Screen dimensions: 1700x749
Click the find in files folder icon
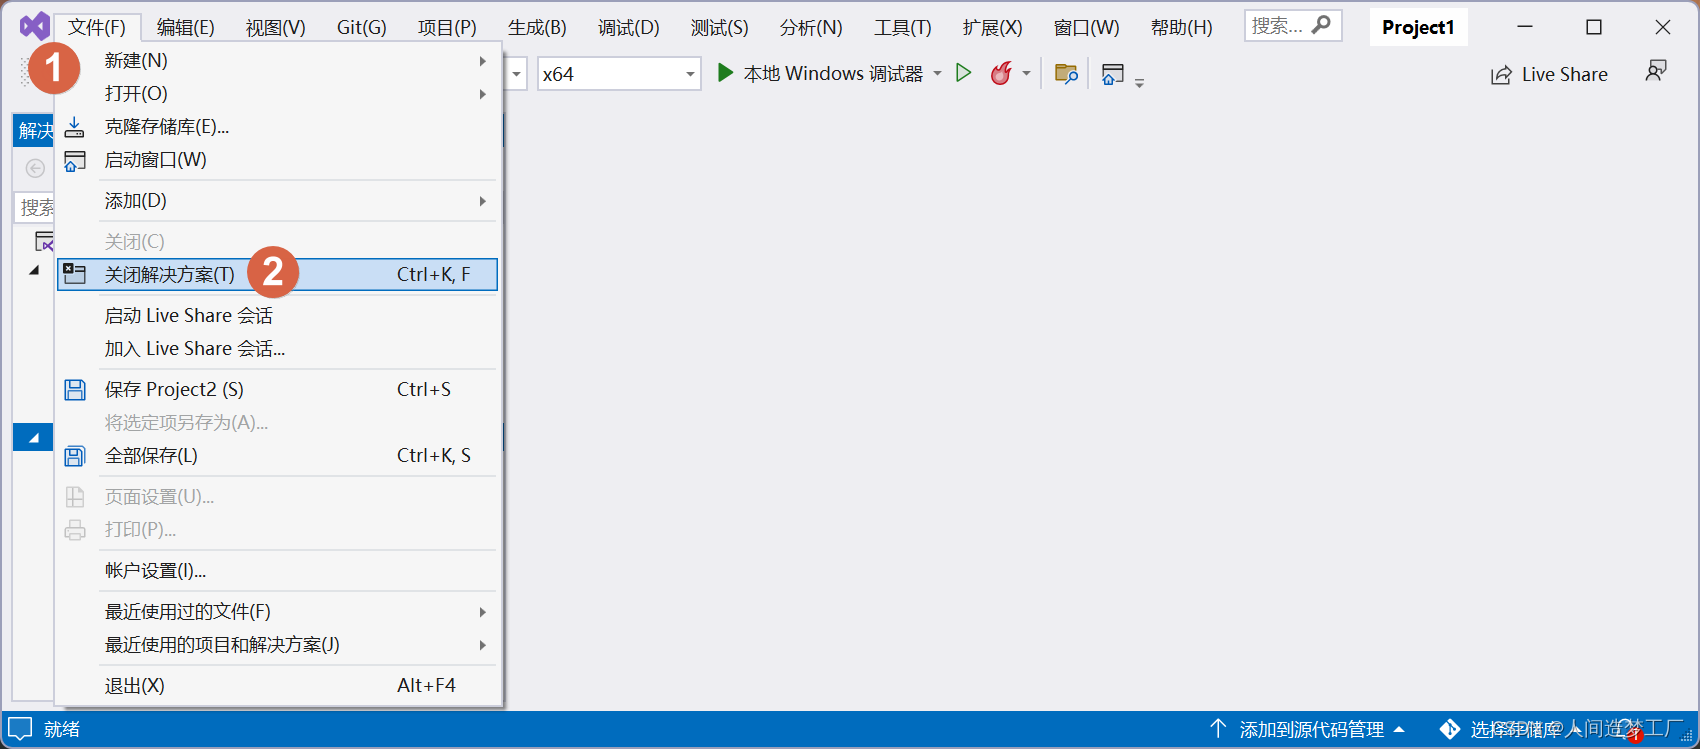point(1066,74)
